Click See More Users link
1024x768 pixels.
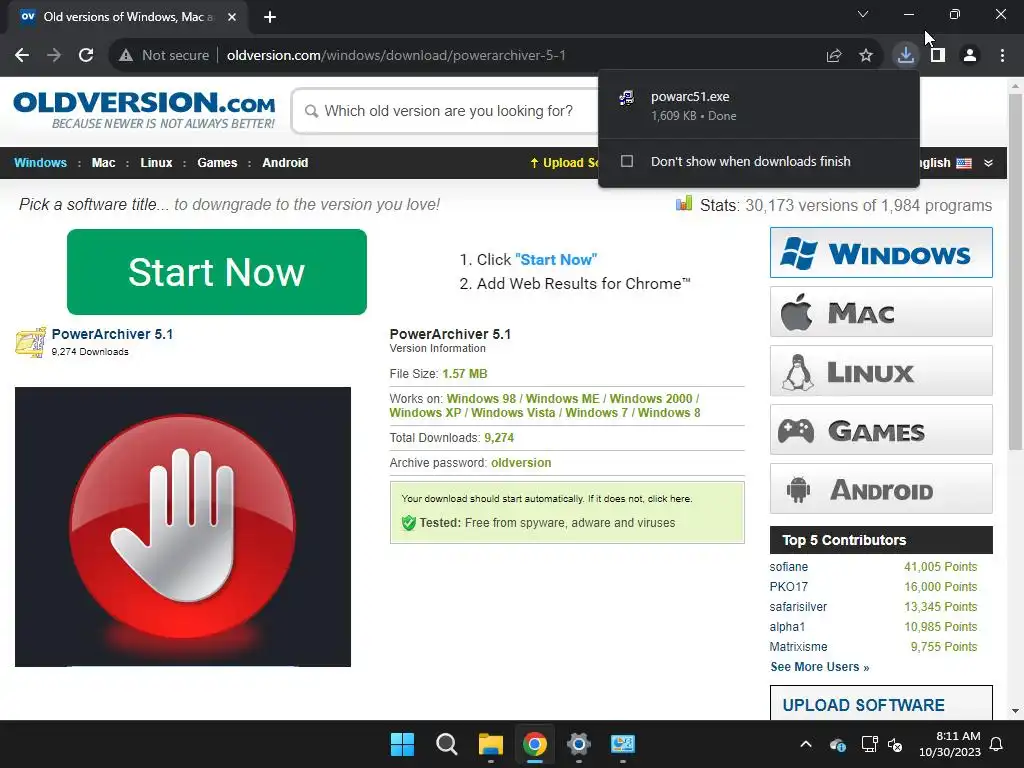[x=820, y=667]
